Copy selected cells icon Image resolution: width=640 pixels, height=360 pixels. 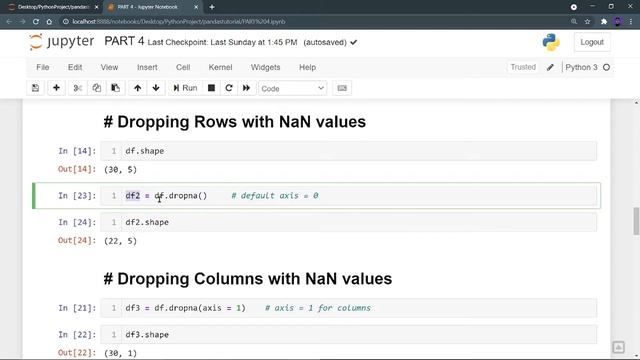coord(97,88)
